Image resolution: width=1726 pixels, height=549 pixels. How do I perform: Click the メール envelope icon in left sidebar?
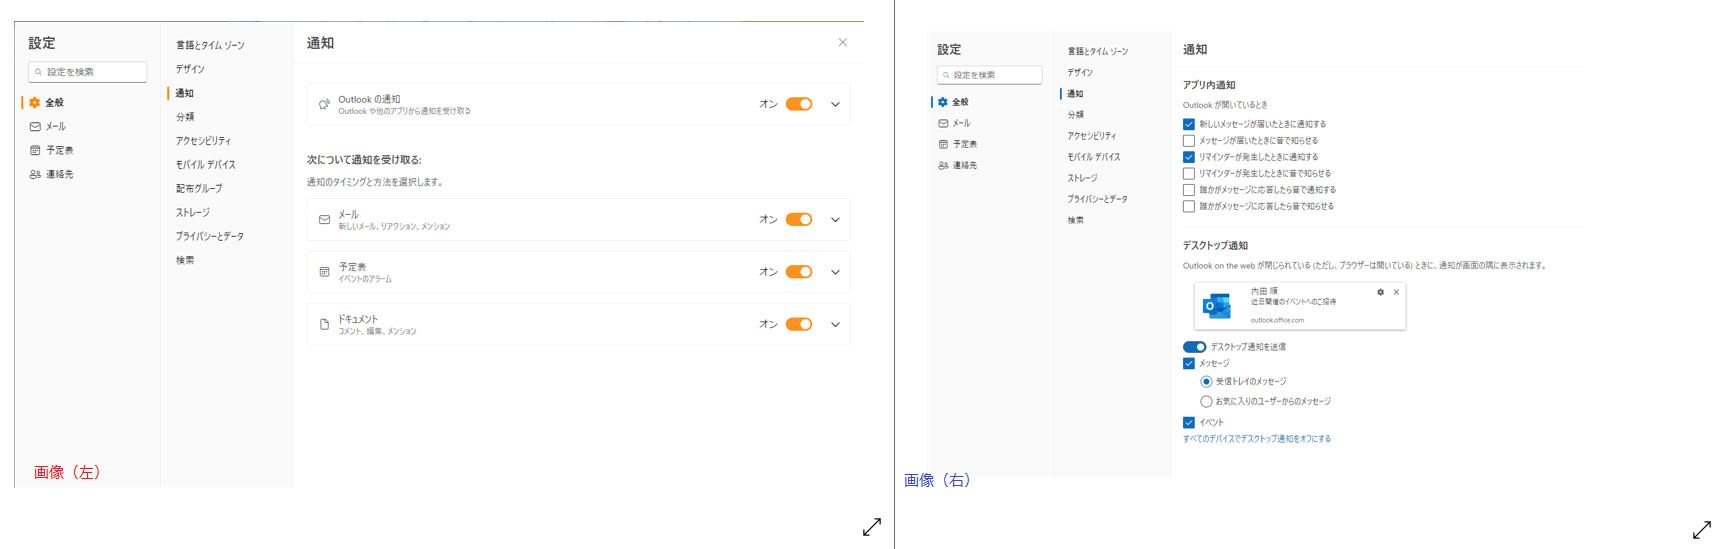tap(35, 127)
